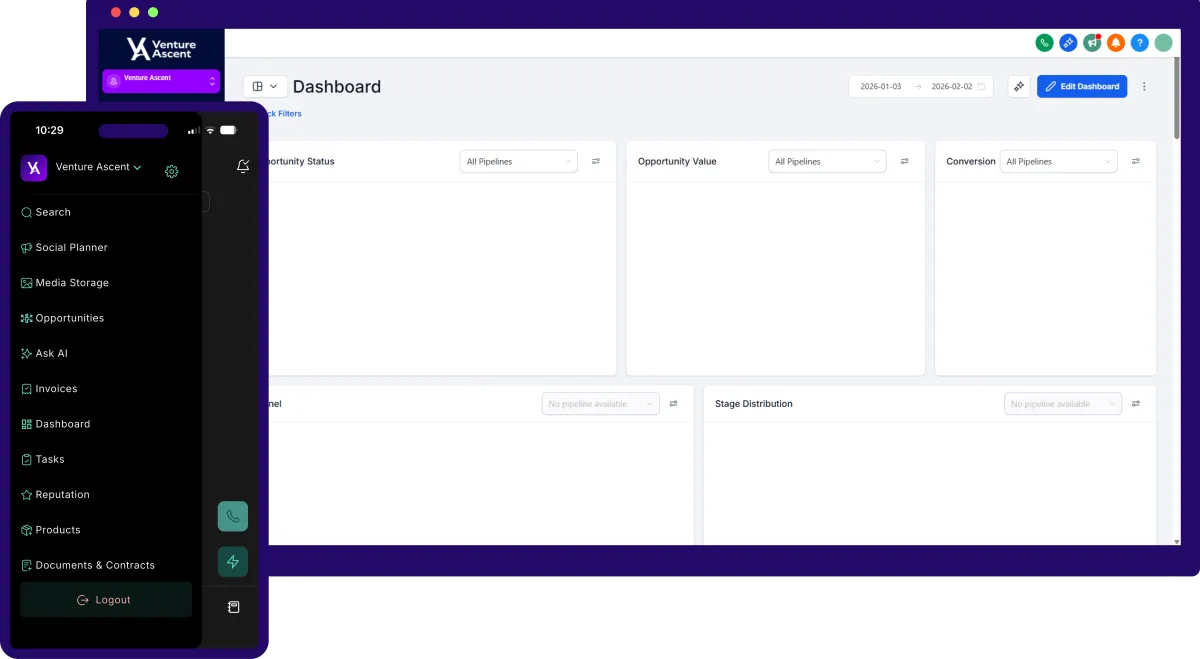
Task: Open the gear settings icon on the phone
Action: (172, 171)
